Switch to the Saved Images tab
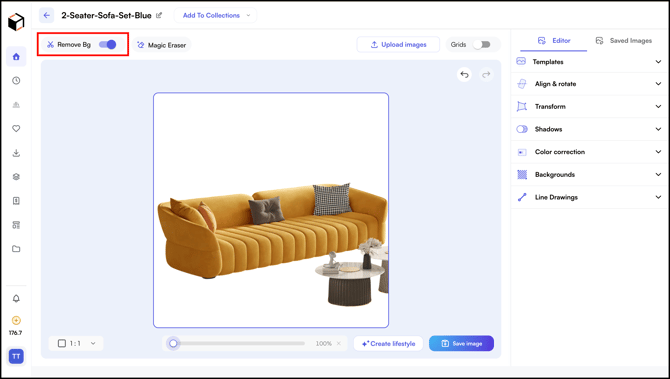670x379 pixels. tap(624, 41)
